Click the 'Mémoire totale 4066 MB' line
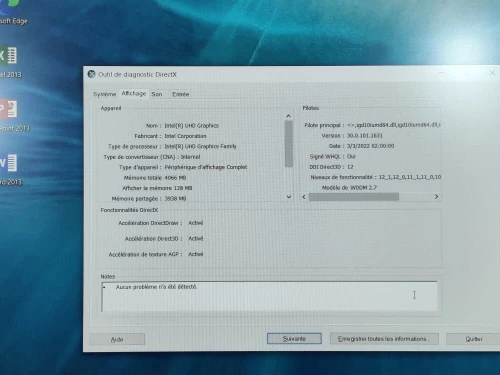This screenshot has height=375, width=500. [x=155, y=178]
